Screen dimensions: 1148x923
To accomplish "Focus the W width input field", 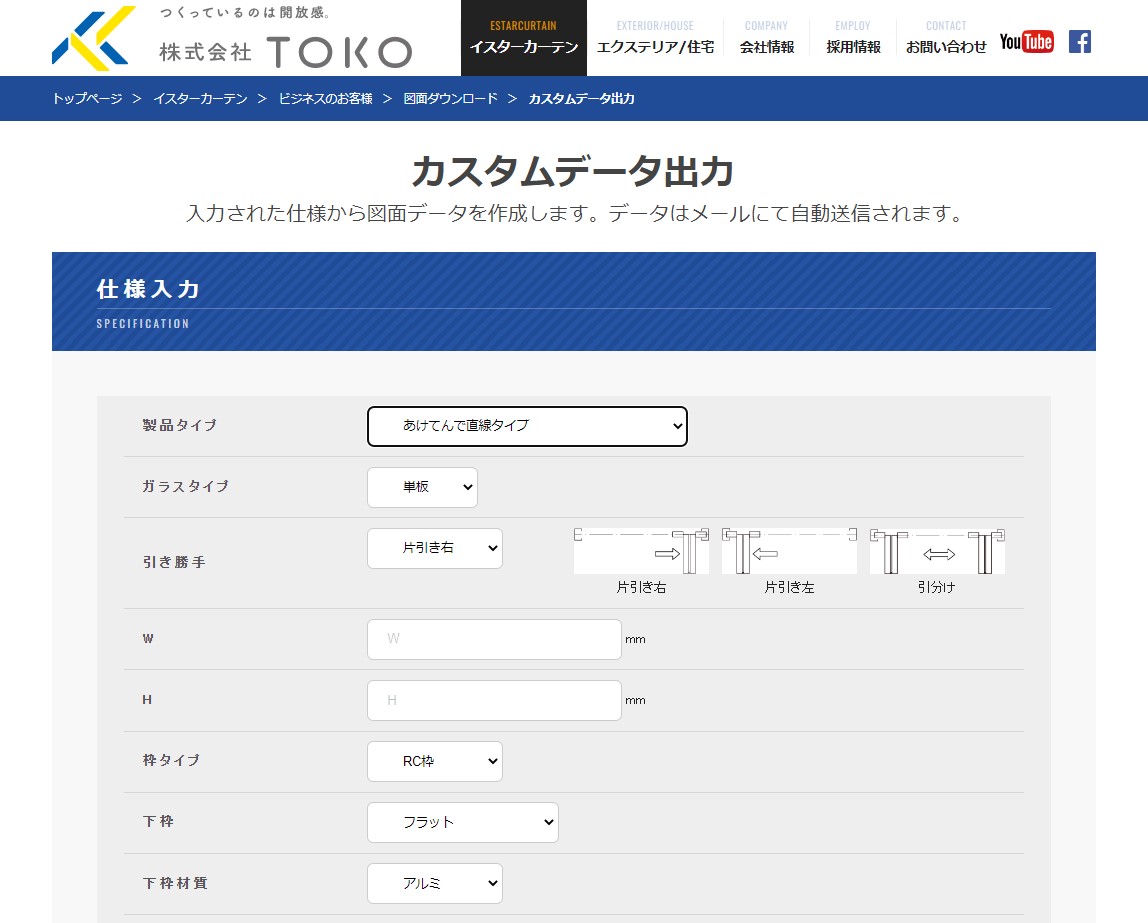I will point(494,640).
